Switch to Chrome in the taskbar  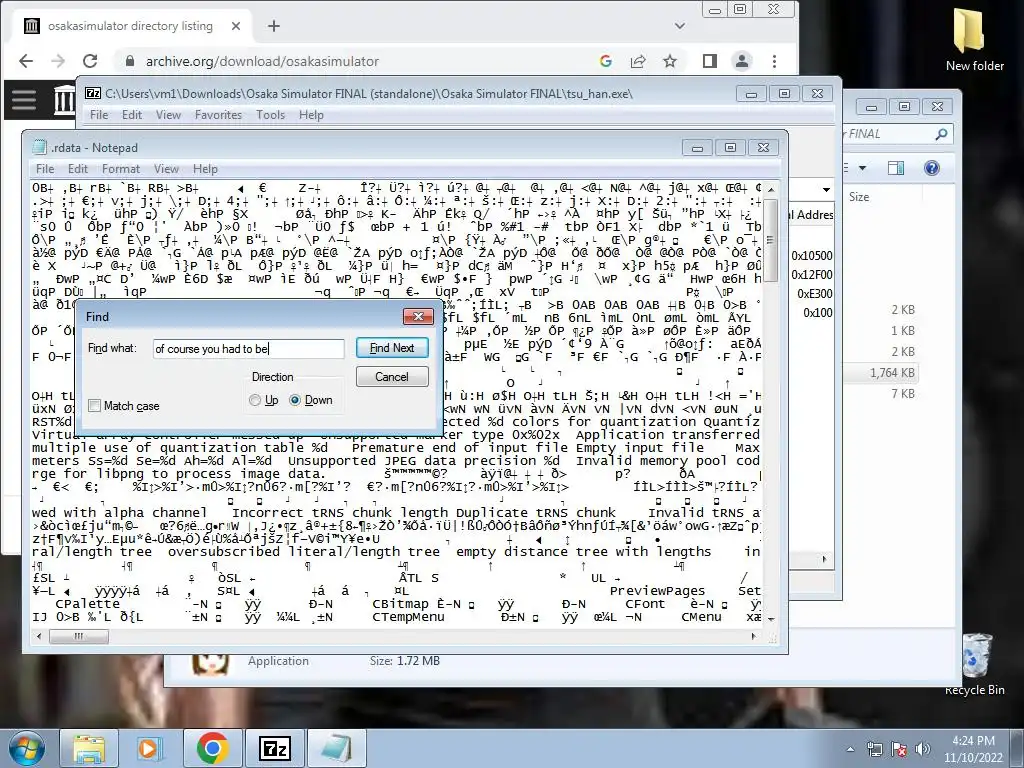pyautogui.click(x=212, y=748)
